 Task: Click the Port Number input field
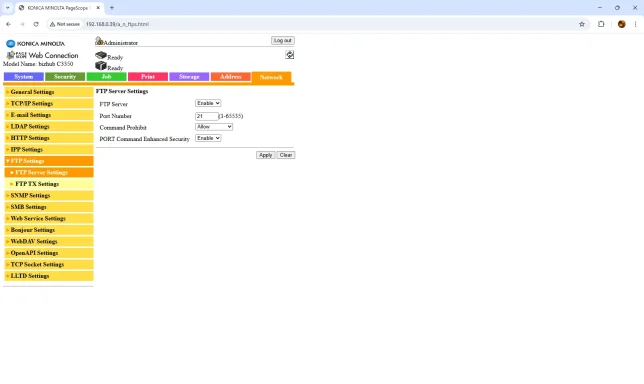pyautogui.click(x=207, y=116)
